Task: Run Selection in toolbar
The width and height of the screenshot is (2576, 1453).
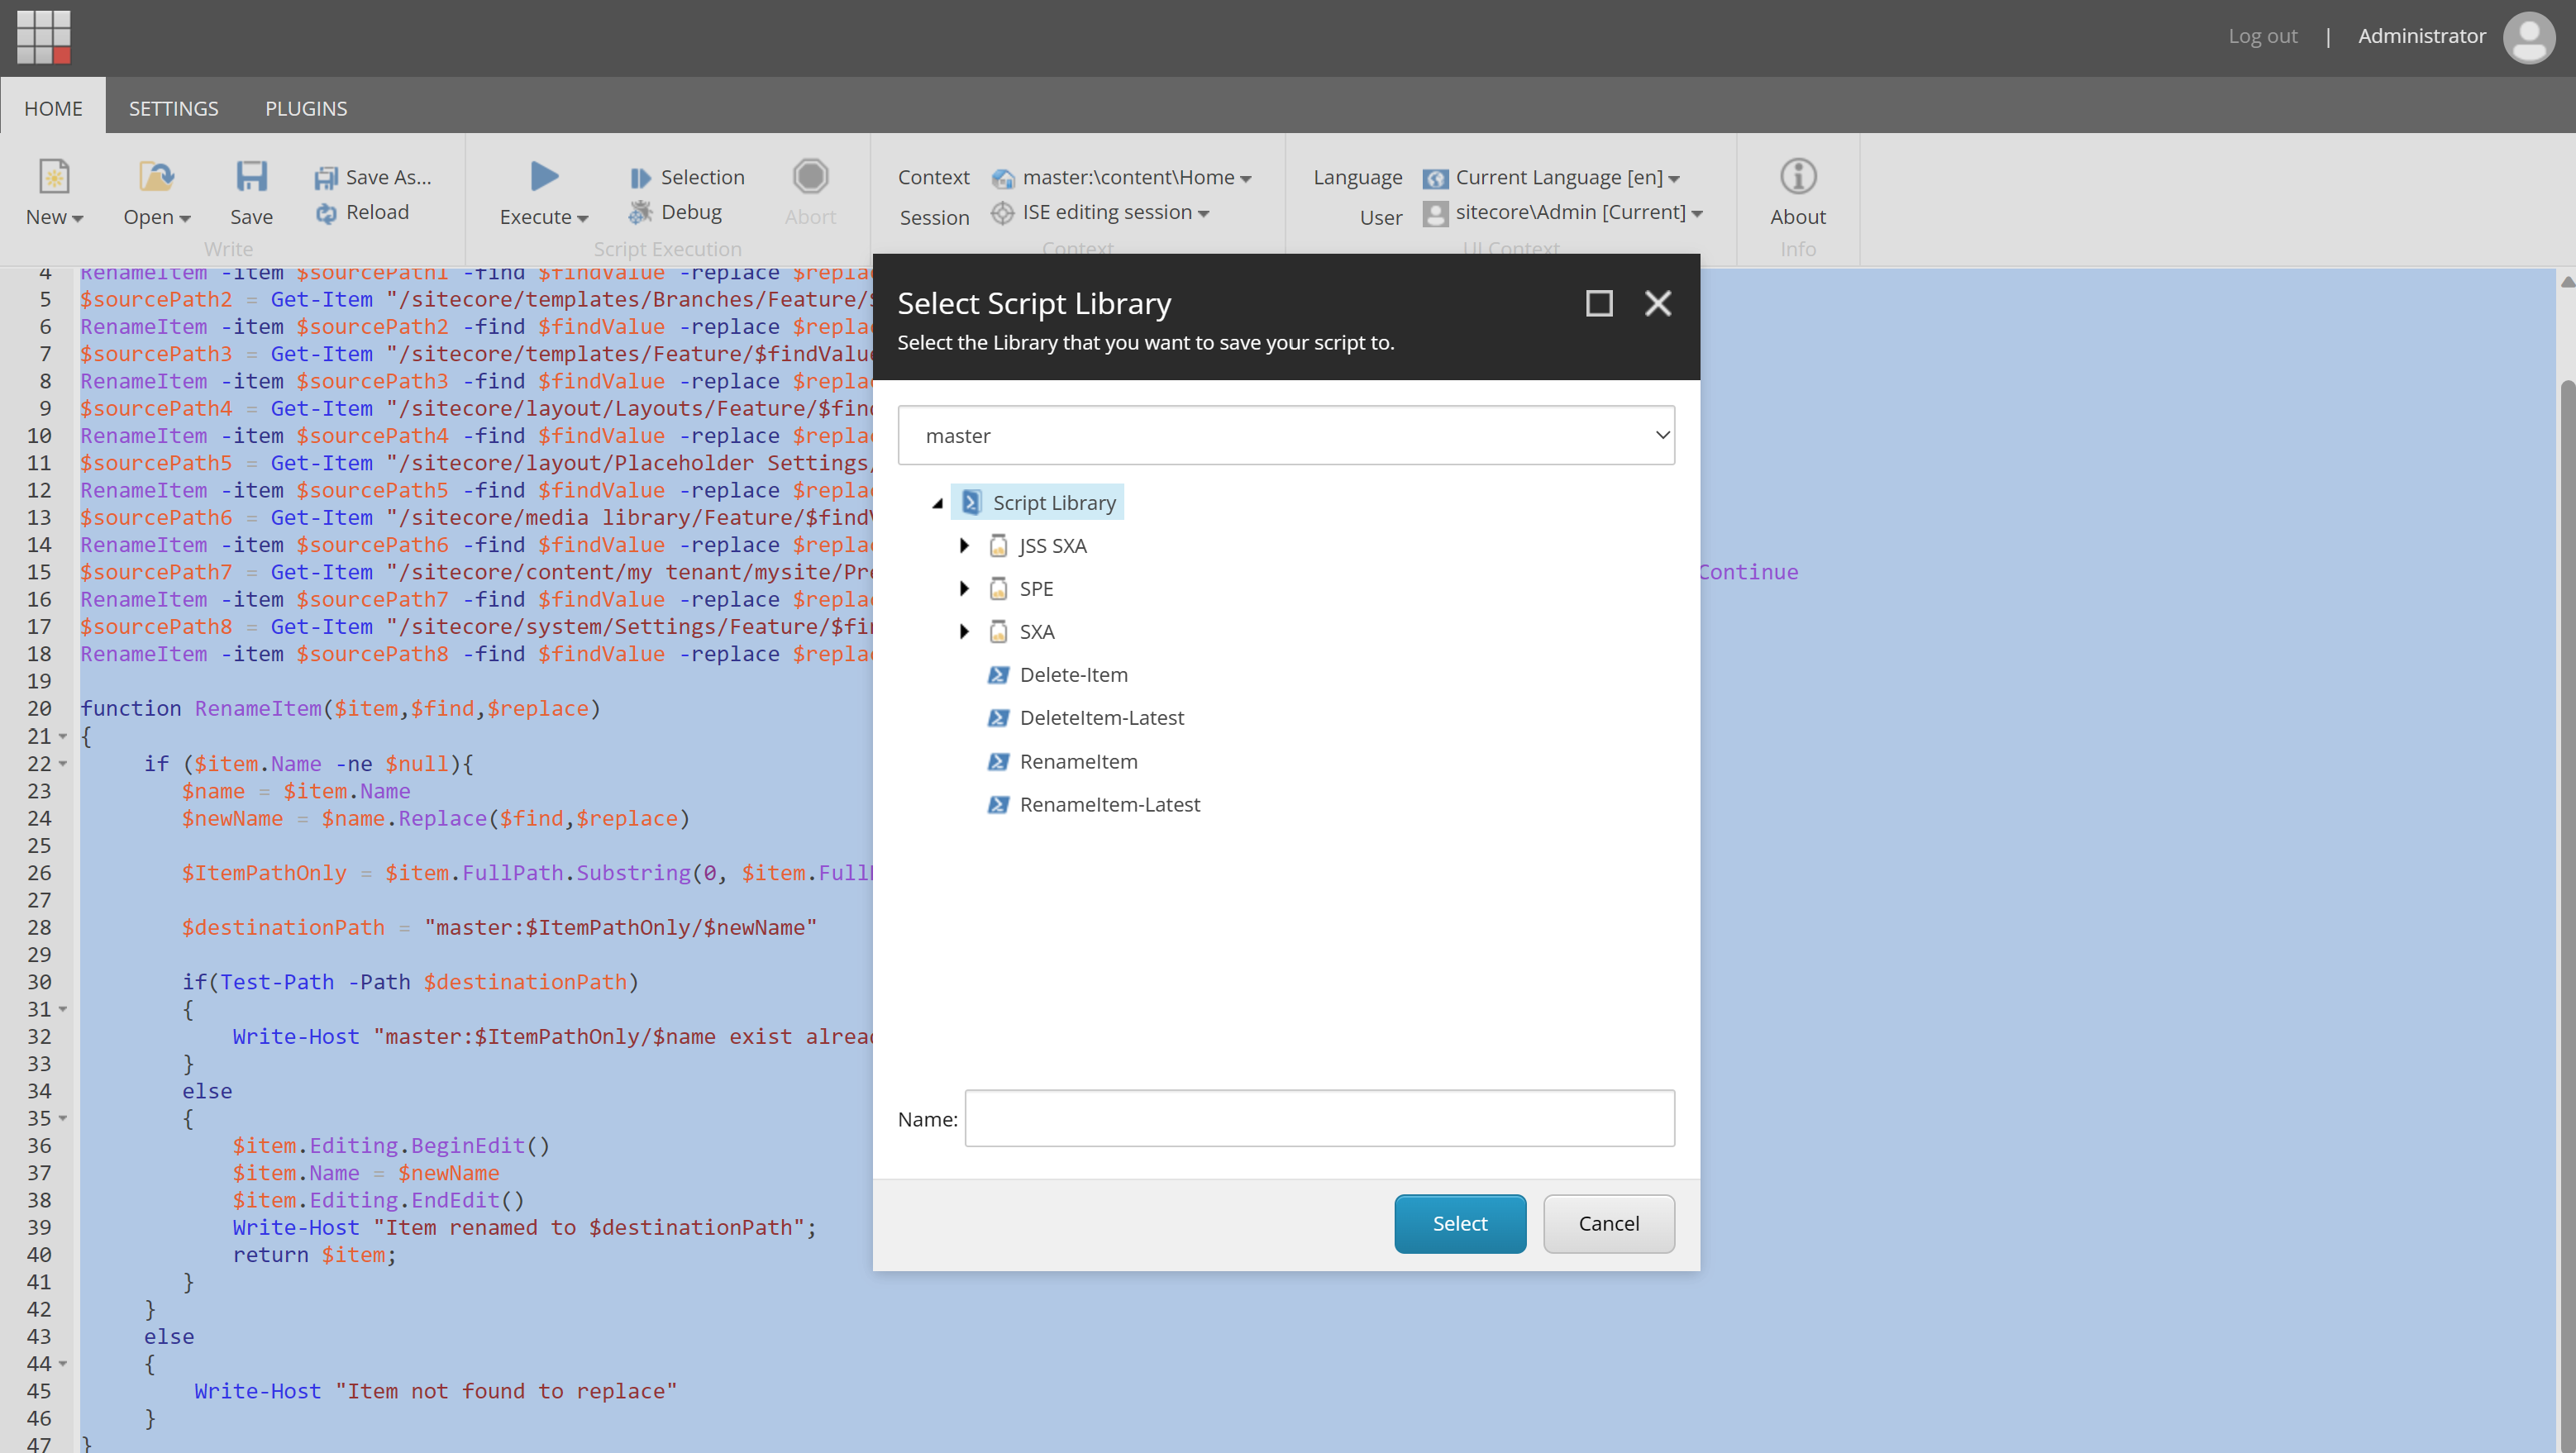Action: pos(688,177)
